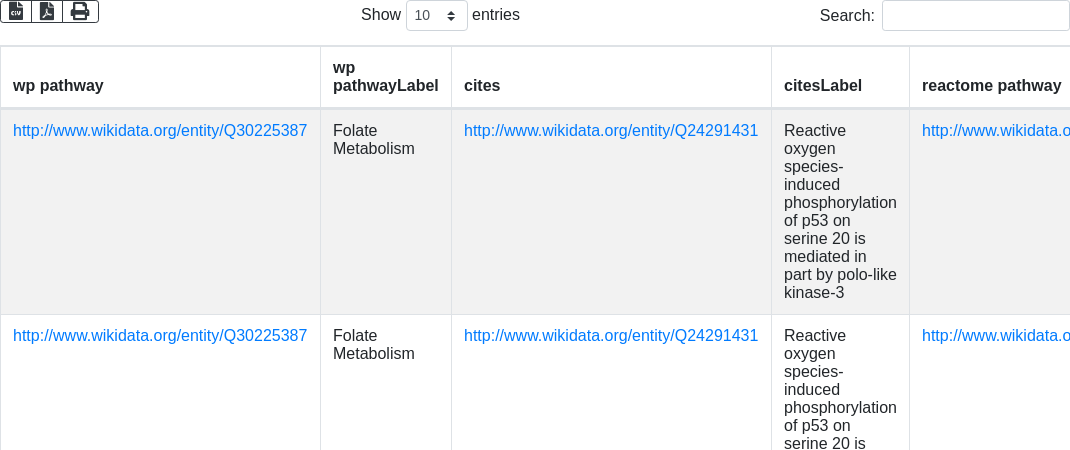
Task: Open first row Q30225387 wp pathway link
Action: [160, 130]
